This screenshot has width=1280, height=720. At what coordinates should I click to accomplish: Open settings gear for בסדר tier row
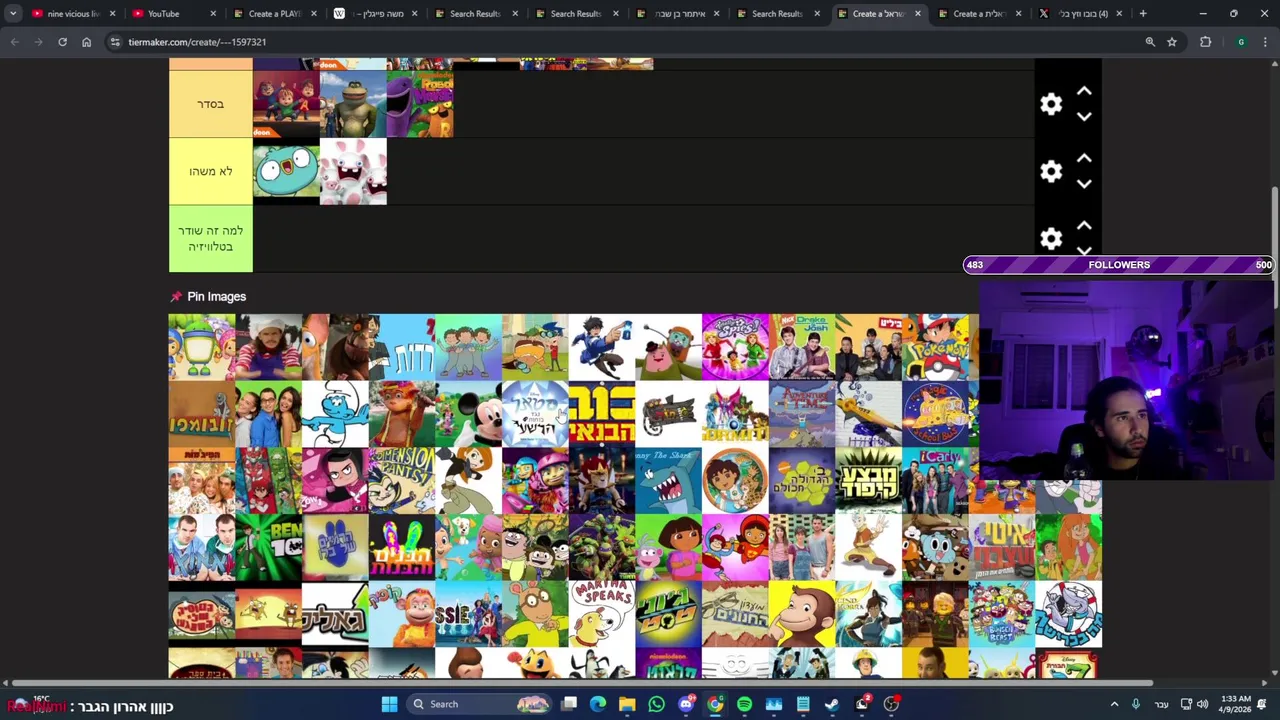click(x=1051, y=104)
